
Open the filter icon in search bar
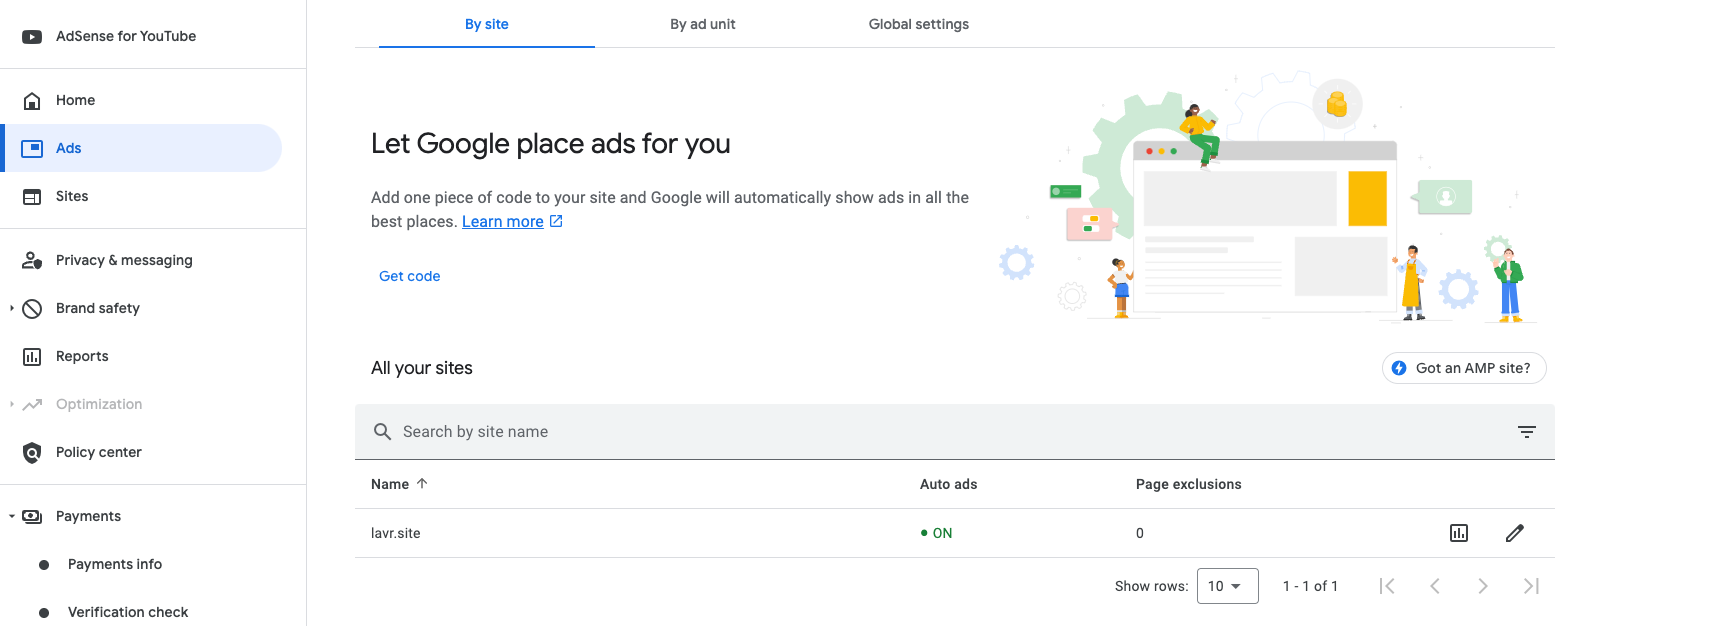click(x=1526, y=432)
